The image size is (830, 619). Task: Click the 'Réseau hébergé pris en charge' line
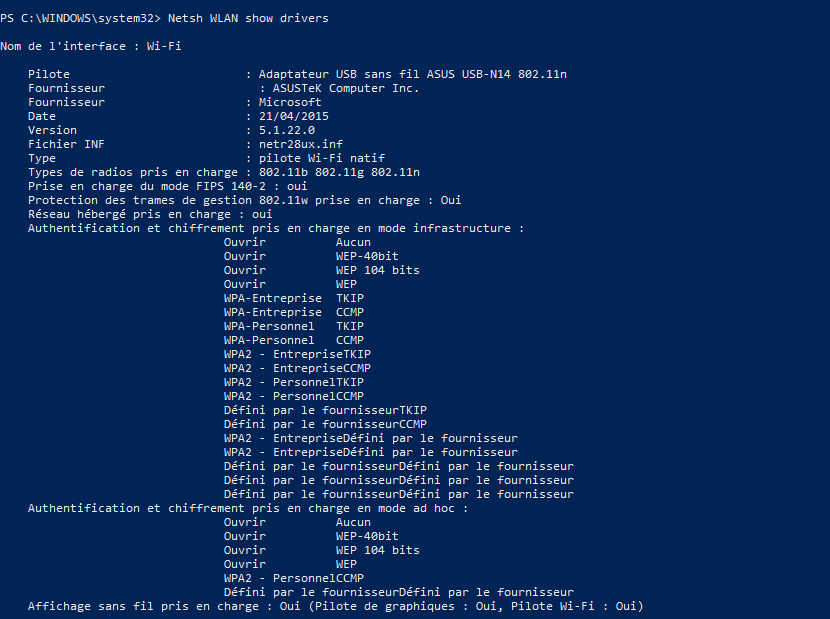150,214
